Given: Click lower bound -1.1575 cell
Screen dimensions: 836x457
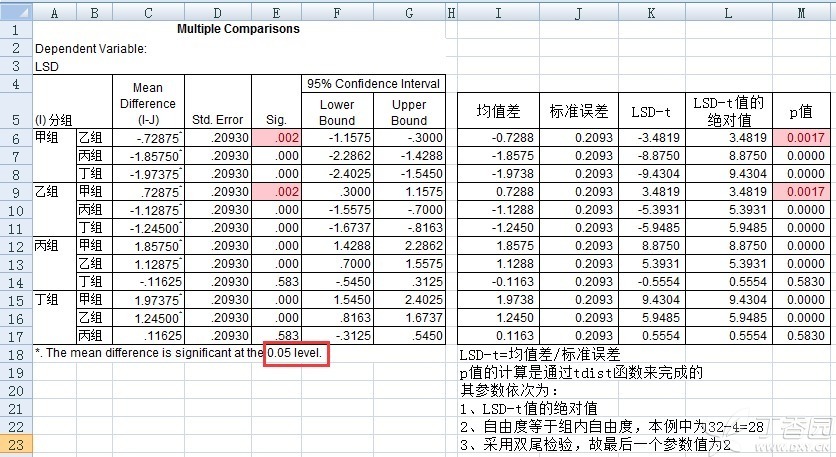Looking at the screenshot, I should (x=337, y=138).
